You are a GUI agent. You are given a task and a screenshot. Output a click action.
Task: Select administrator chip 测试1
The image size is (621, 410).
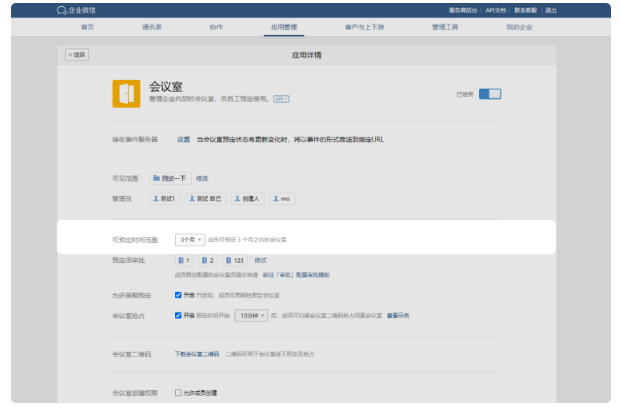[166, 199]
